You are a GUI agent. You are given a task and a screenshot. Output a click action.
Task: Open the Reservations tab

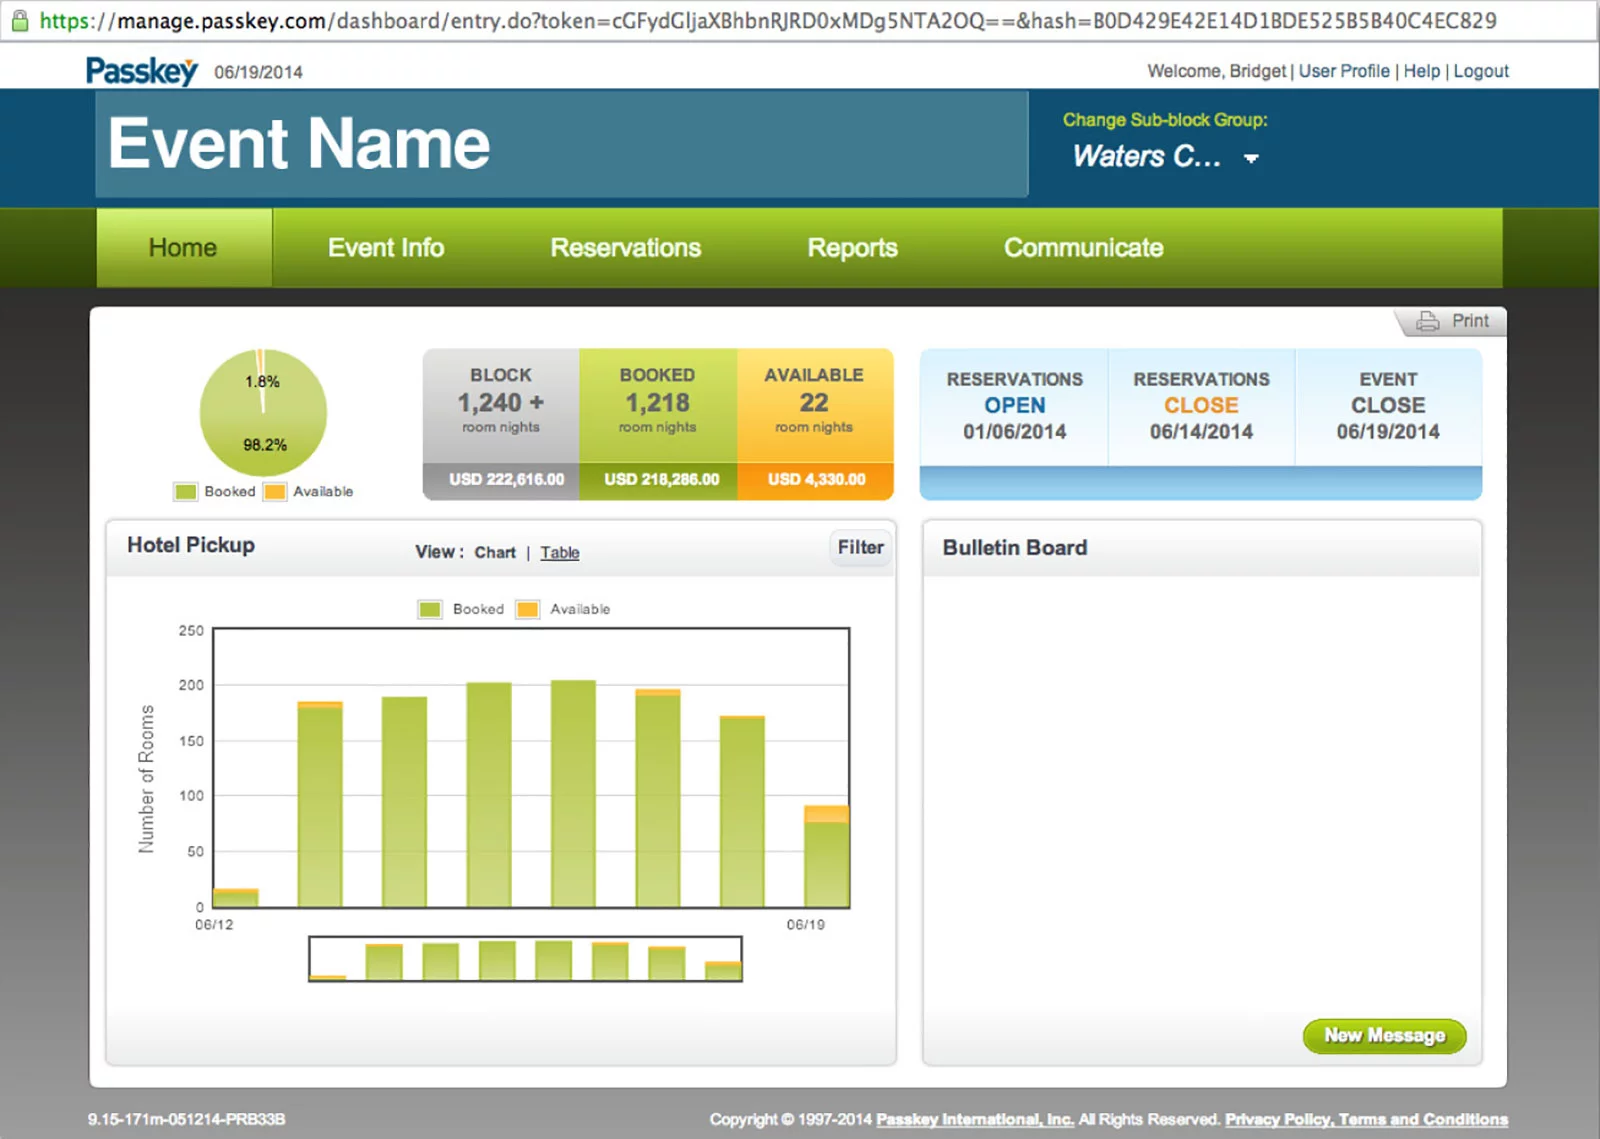pyautogui.click(x=625, y=247)
